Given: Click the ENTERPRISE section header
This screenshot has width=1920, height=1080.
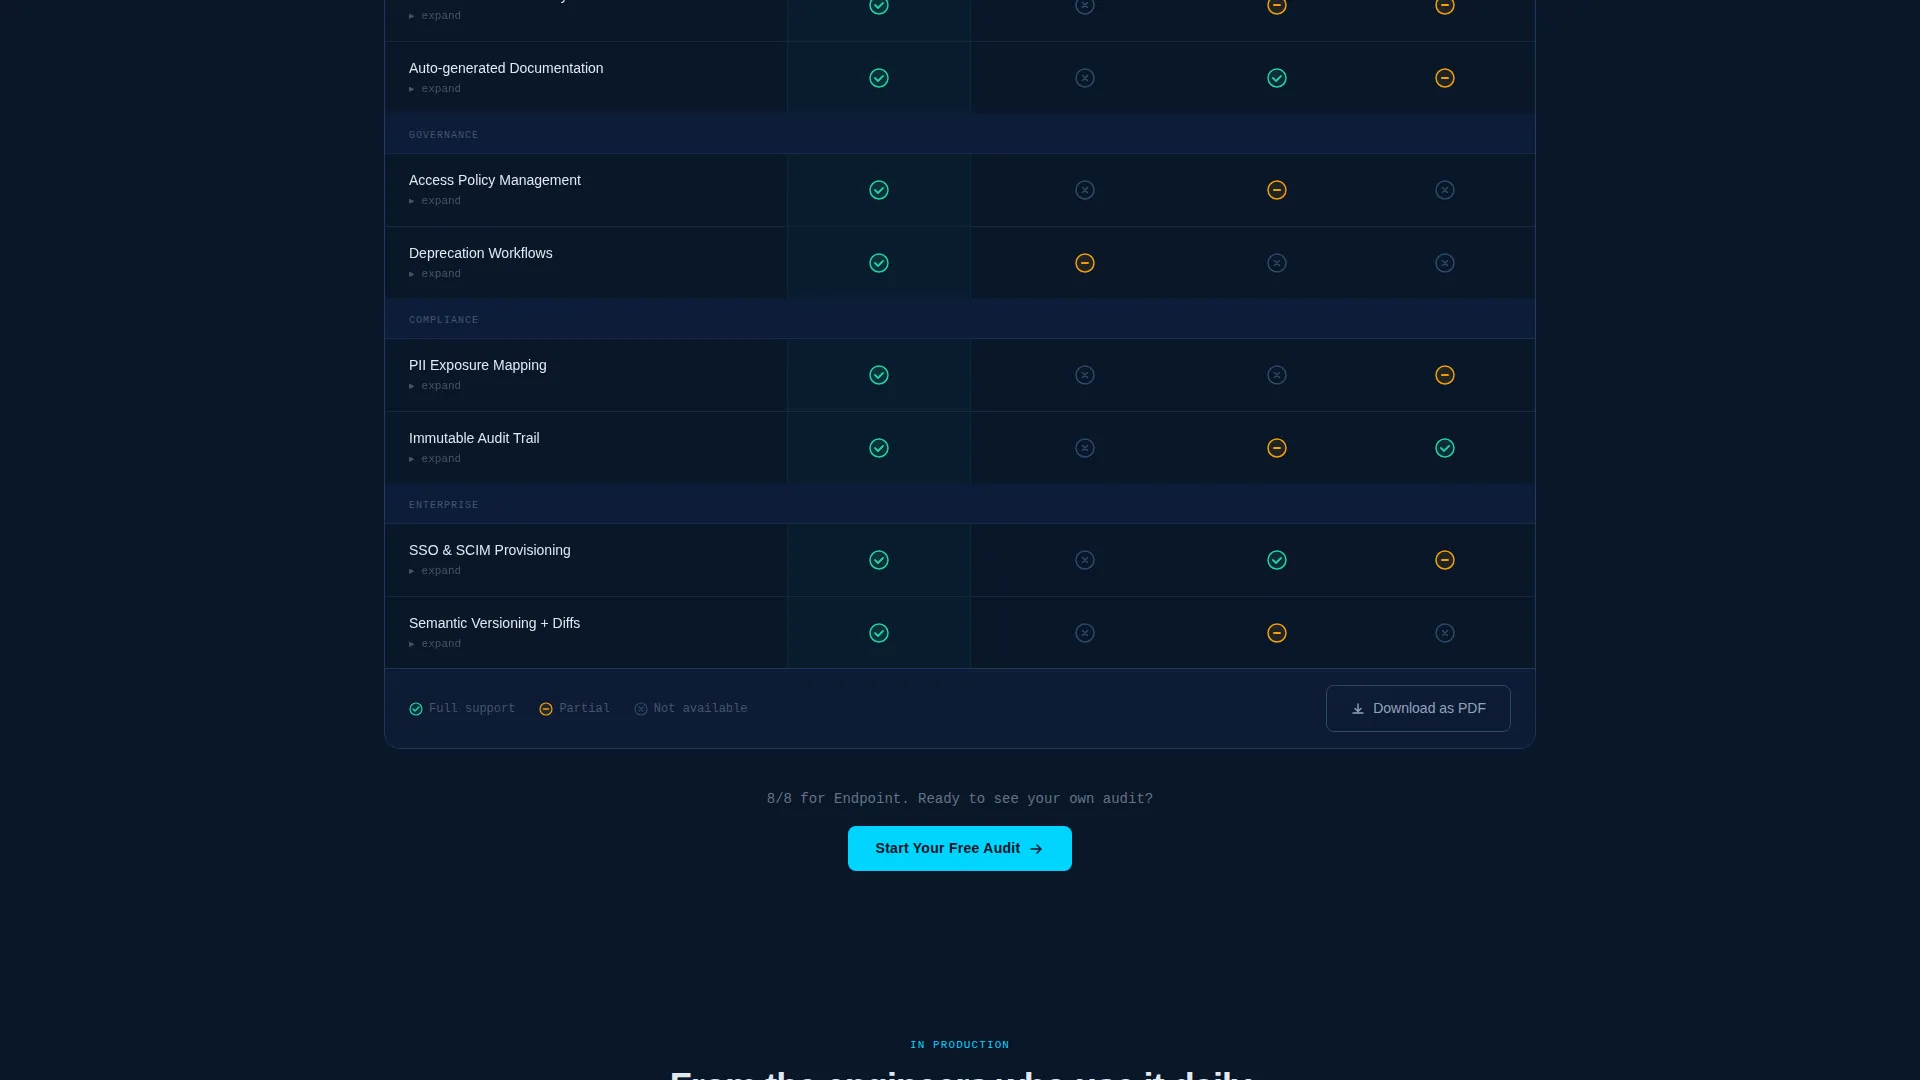Looking at the screenshot, I should (x=444, y=505).
